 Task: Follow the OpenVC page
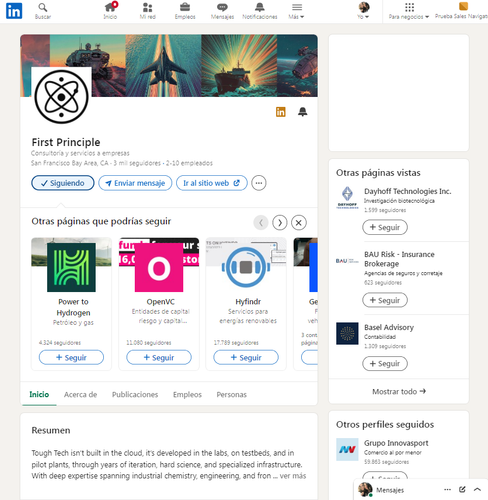[x=159, y=357]
